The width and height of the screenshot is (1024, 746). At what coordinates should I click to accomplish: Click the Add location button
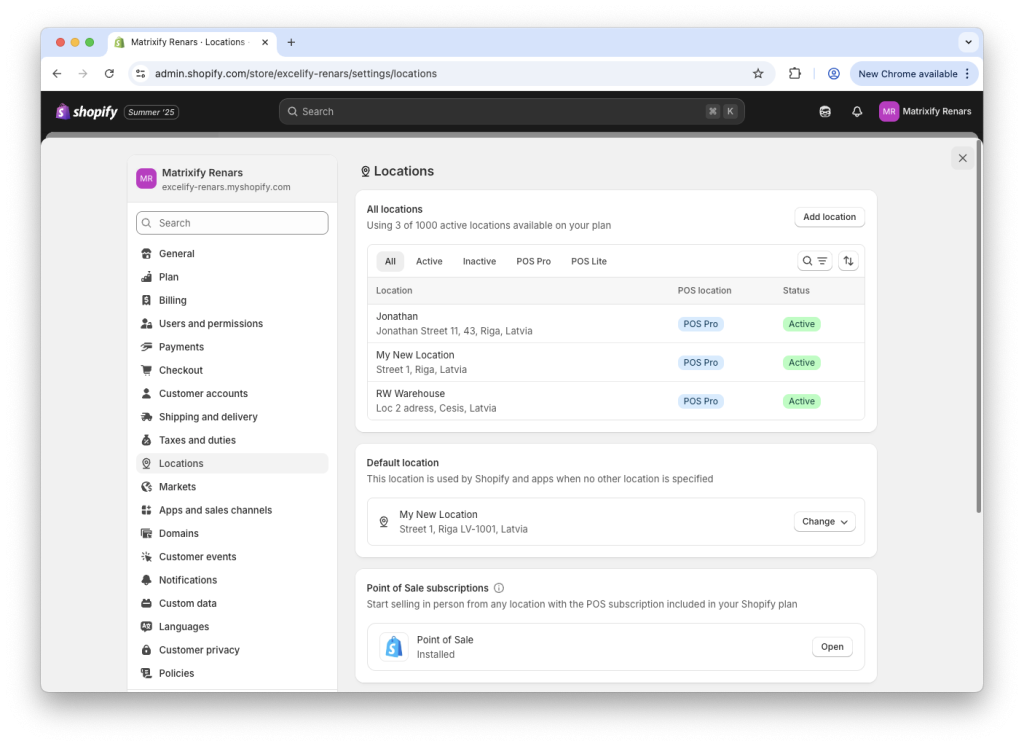[829, 217]
